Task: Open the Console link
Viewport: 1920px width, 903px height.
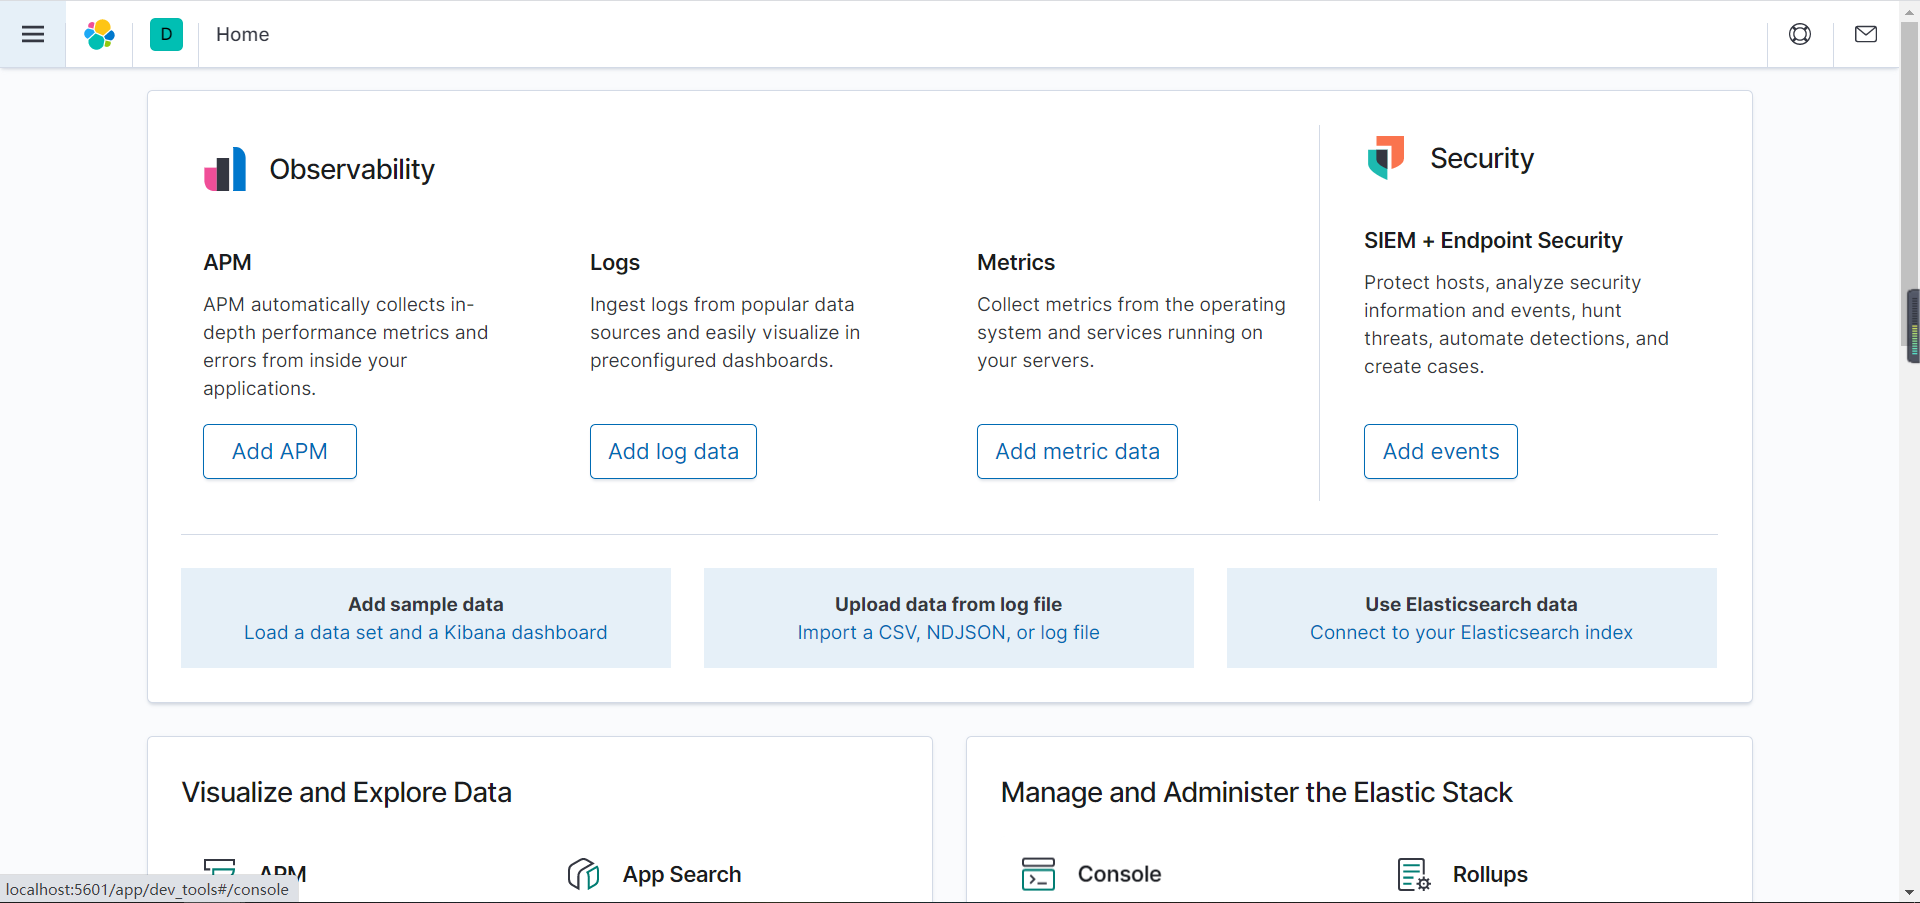Action: click(x=1119, y=874)
